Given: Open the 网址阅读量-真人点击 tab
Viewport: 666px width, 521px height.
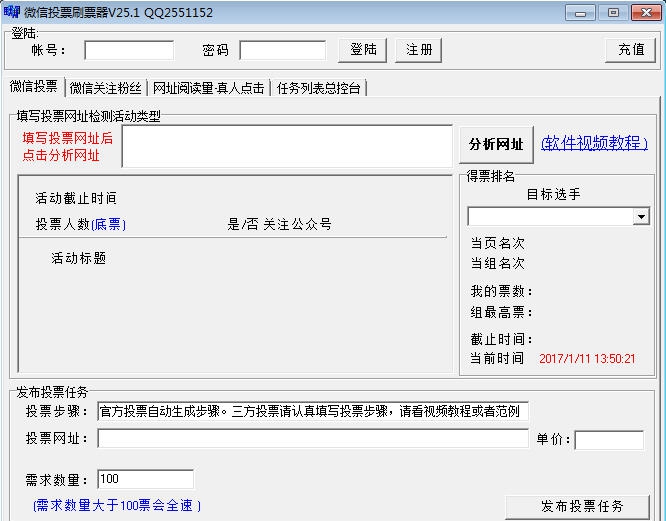Looking at the screenshot, I should coord(208,88).
